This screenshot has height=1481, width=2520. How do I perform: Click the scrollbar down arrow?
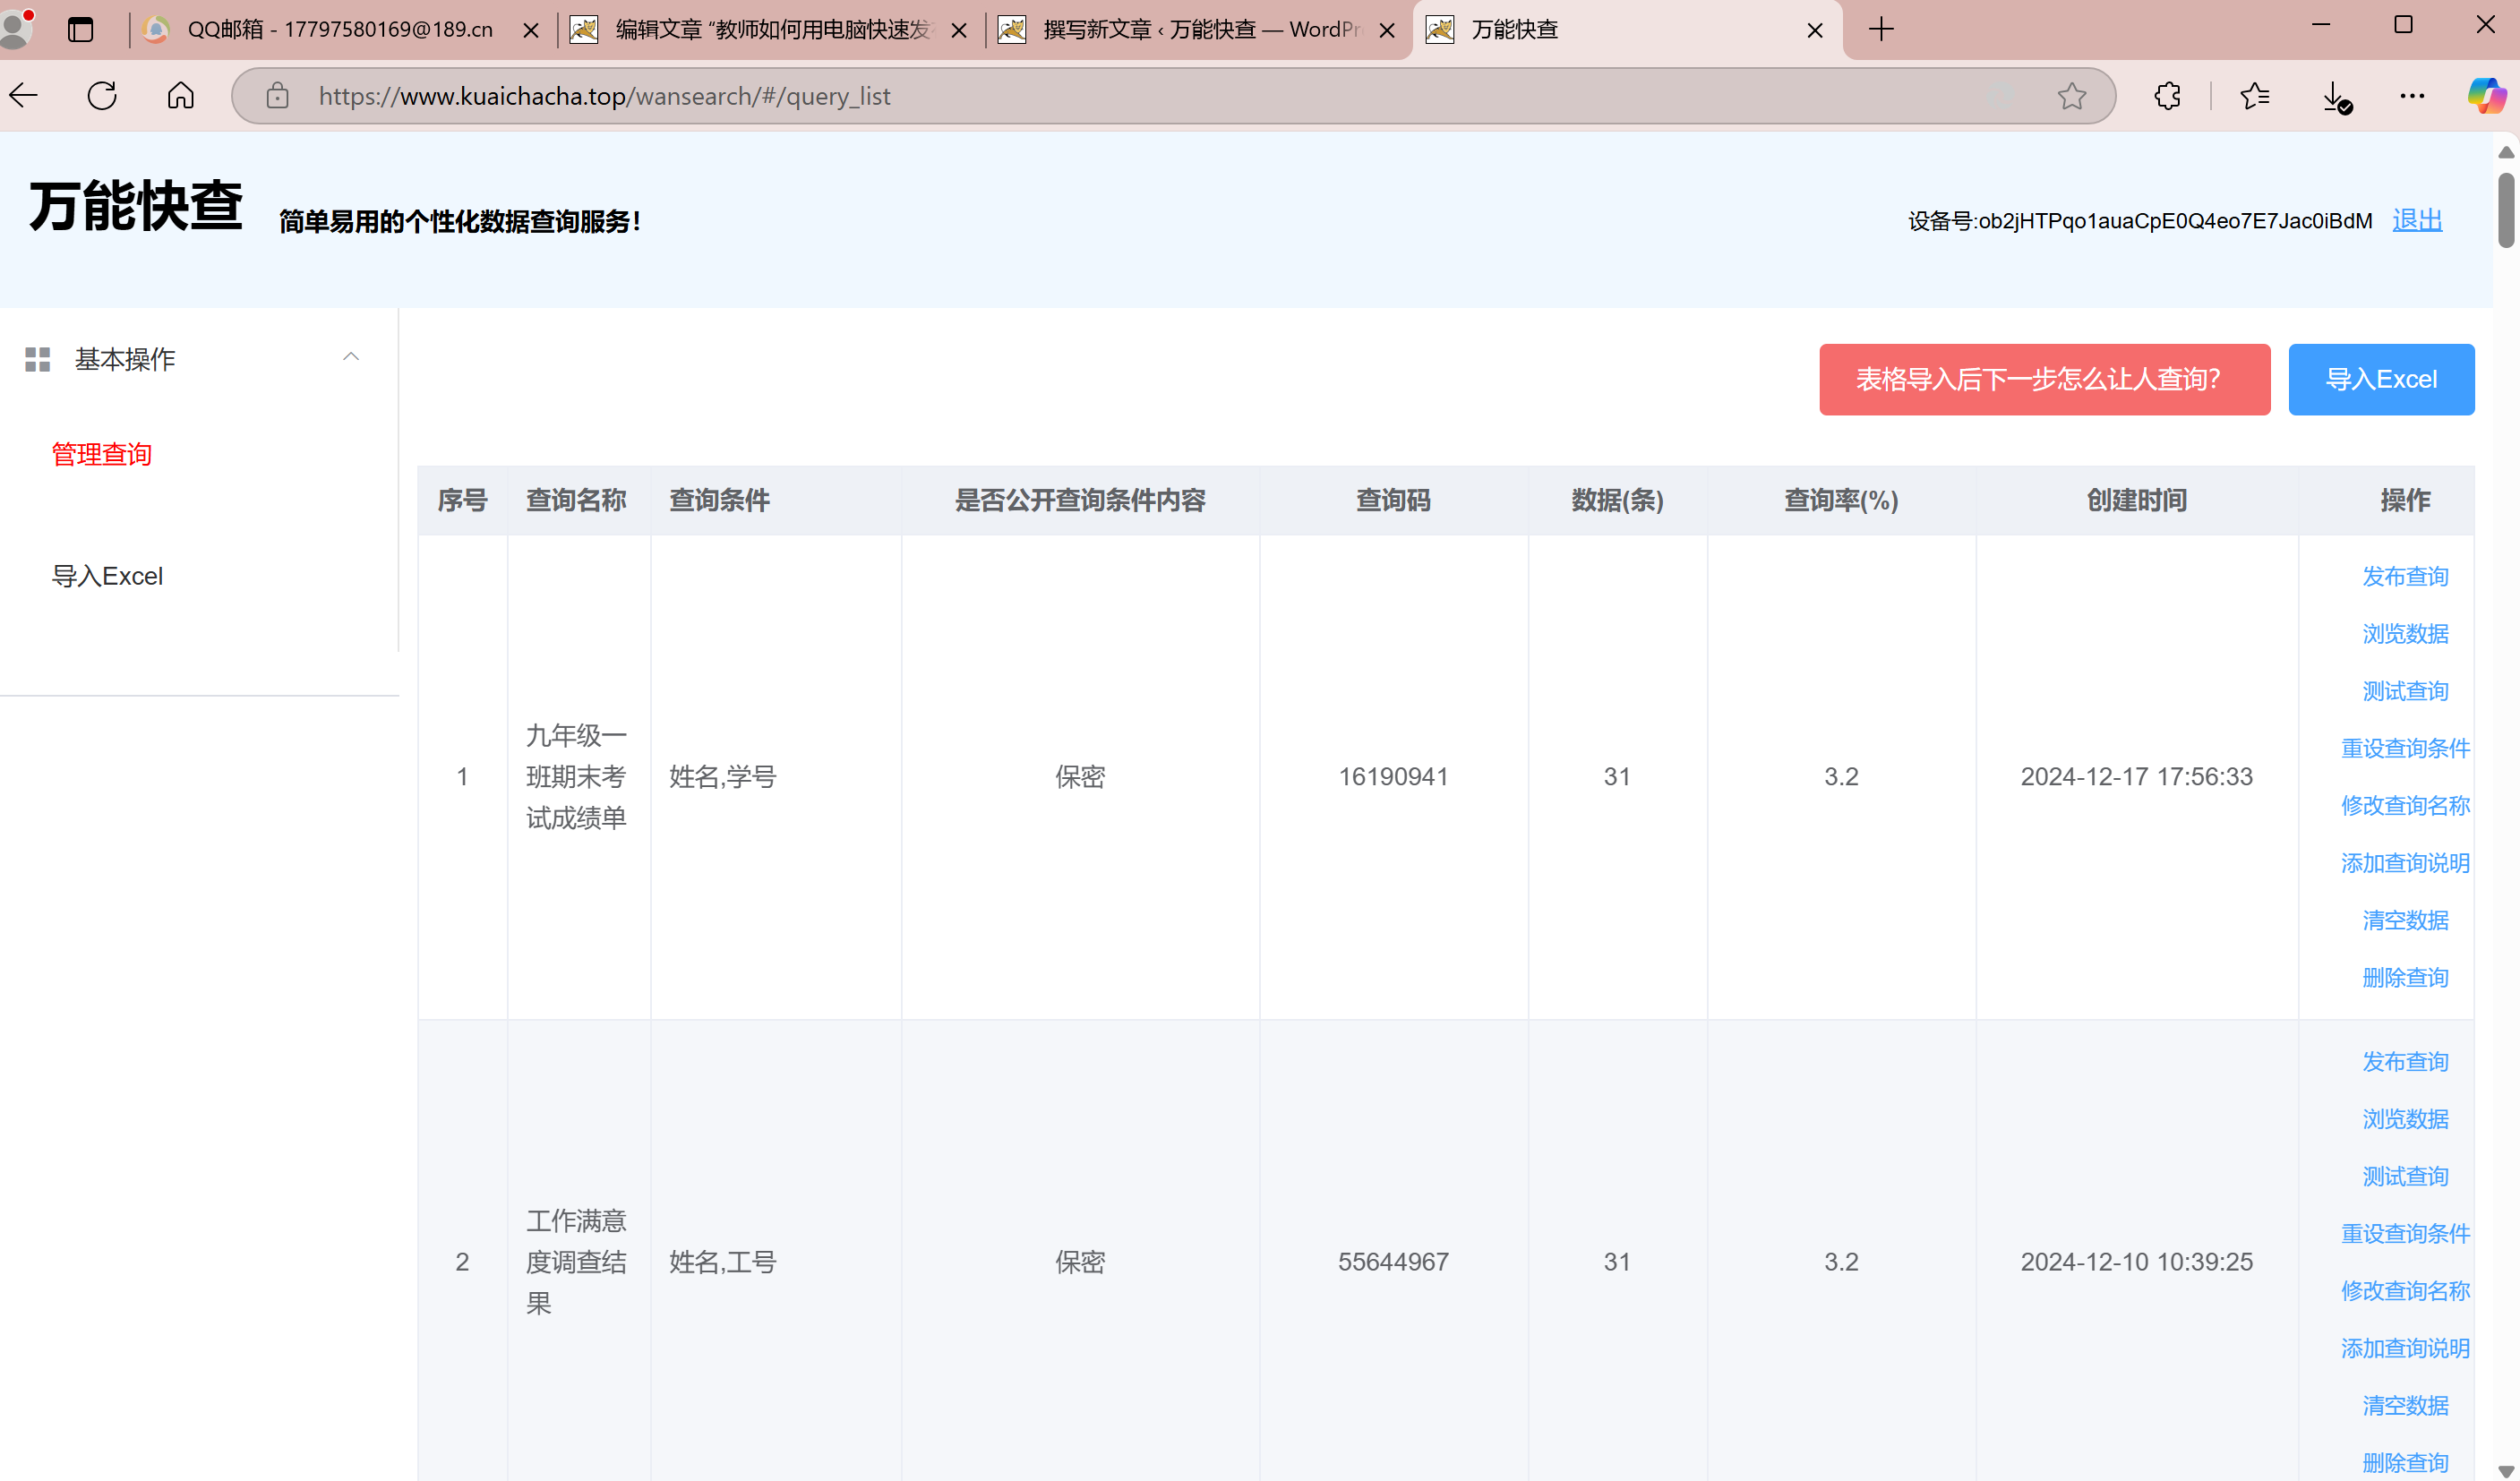tap(2506, 1471)
